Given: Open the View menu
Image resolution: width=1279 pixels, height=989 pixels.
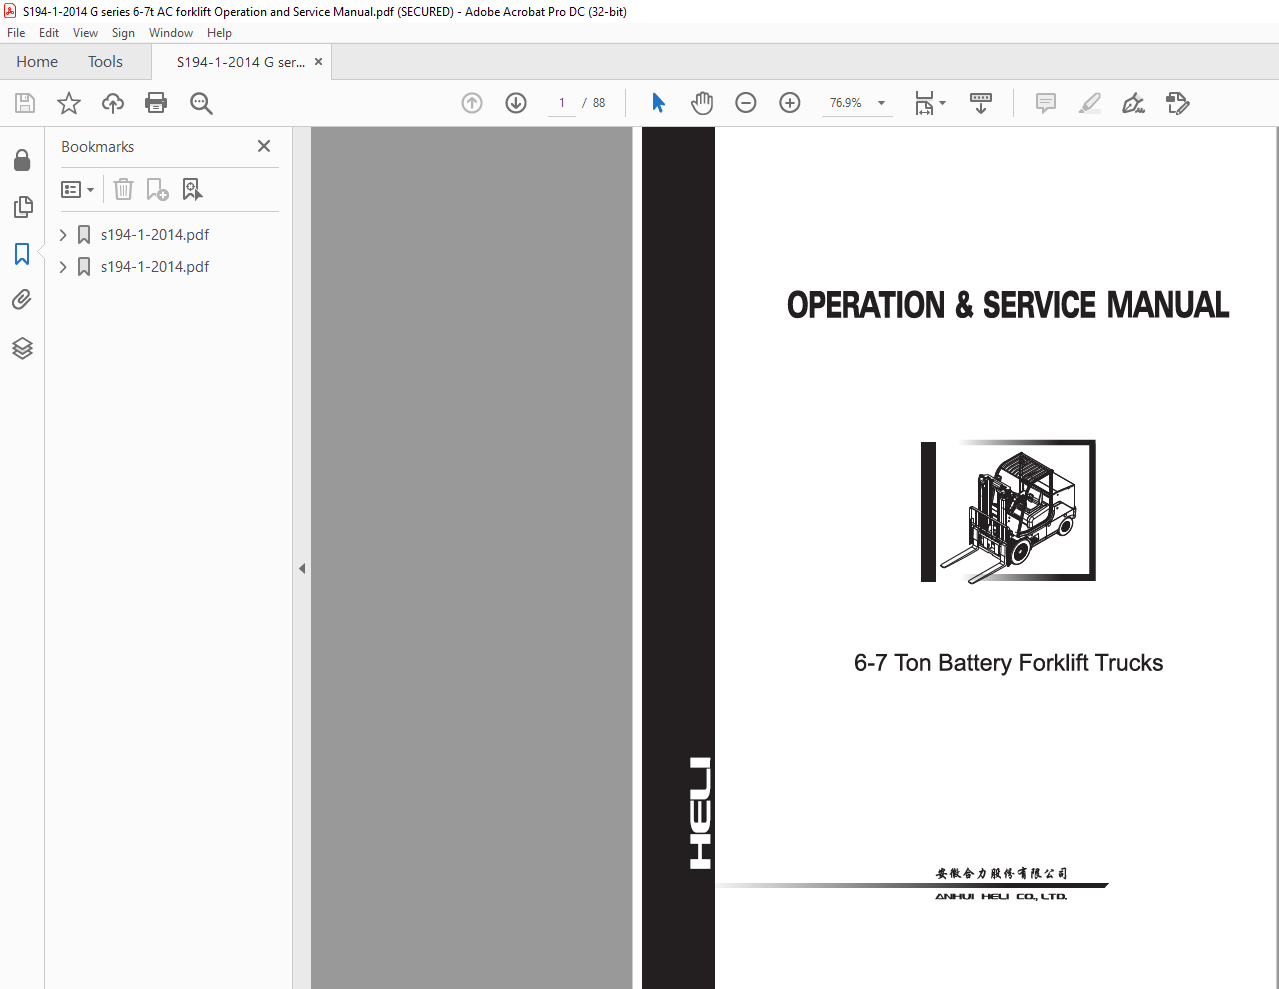Looking at the screenshot, I should (85, 33).
